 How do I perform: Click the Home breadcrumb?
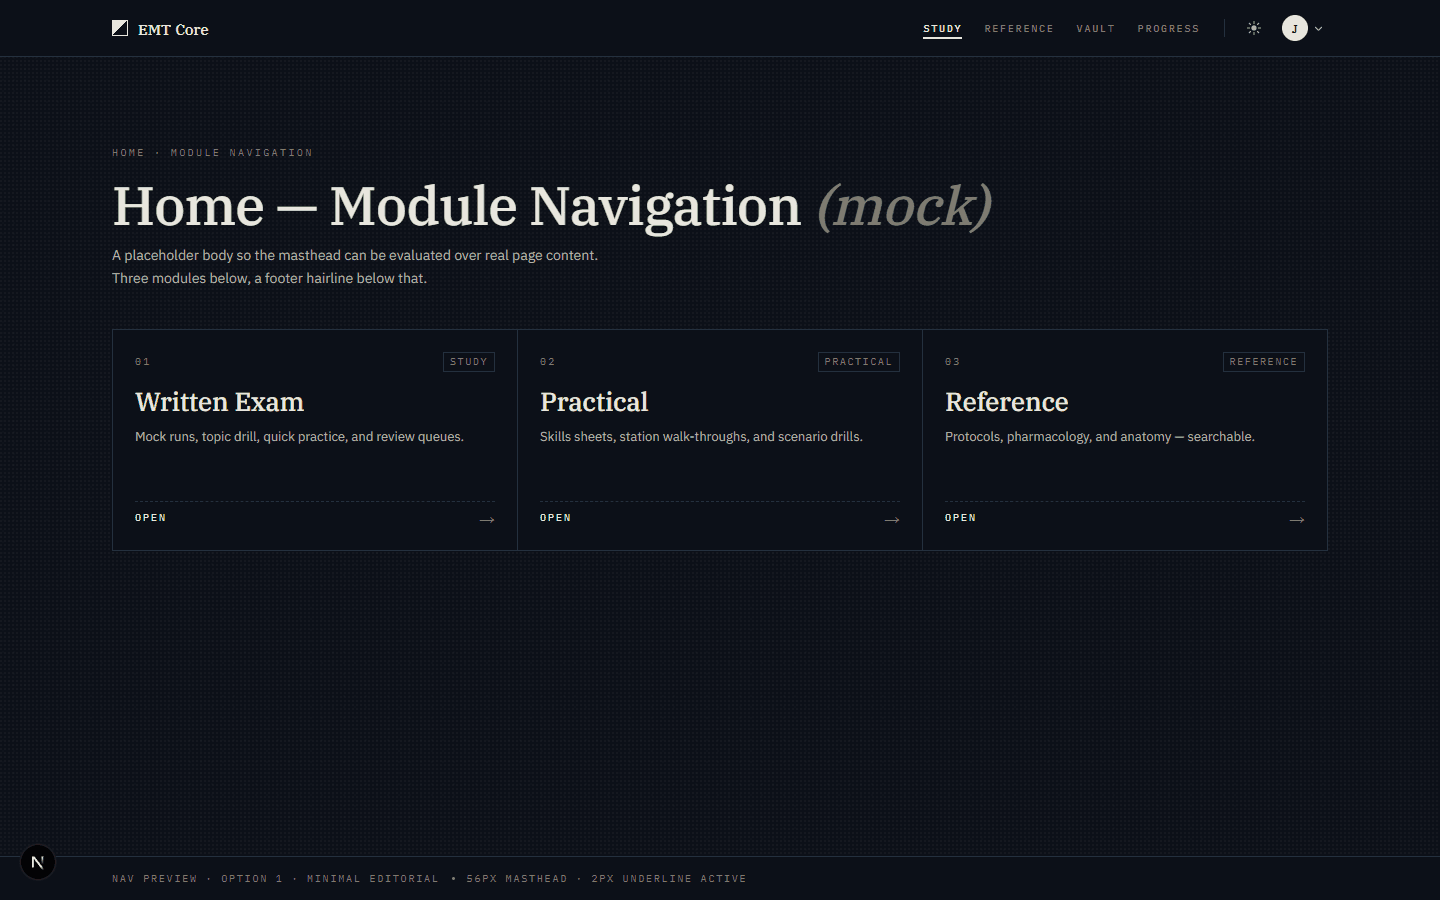[128, 153]
